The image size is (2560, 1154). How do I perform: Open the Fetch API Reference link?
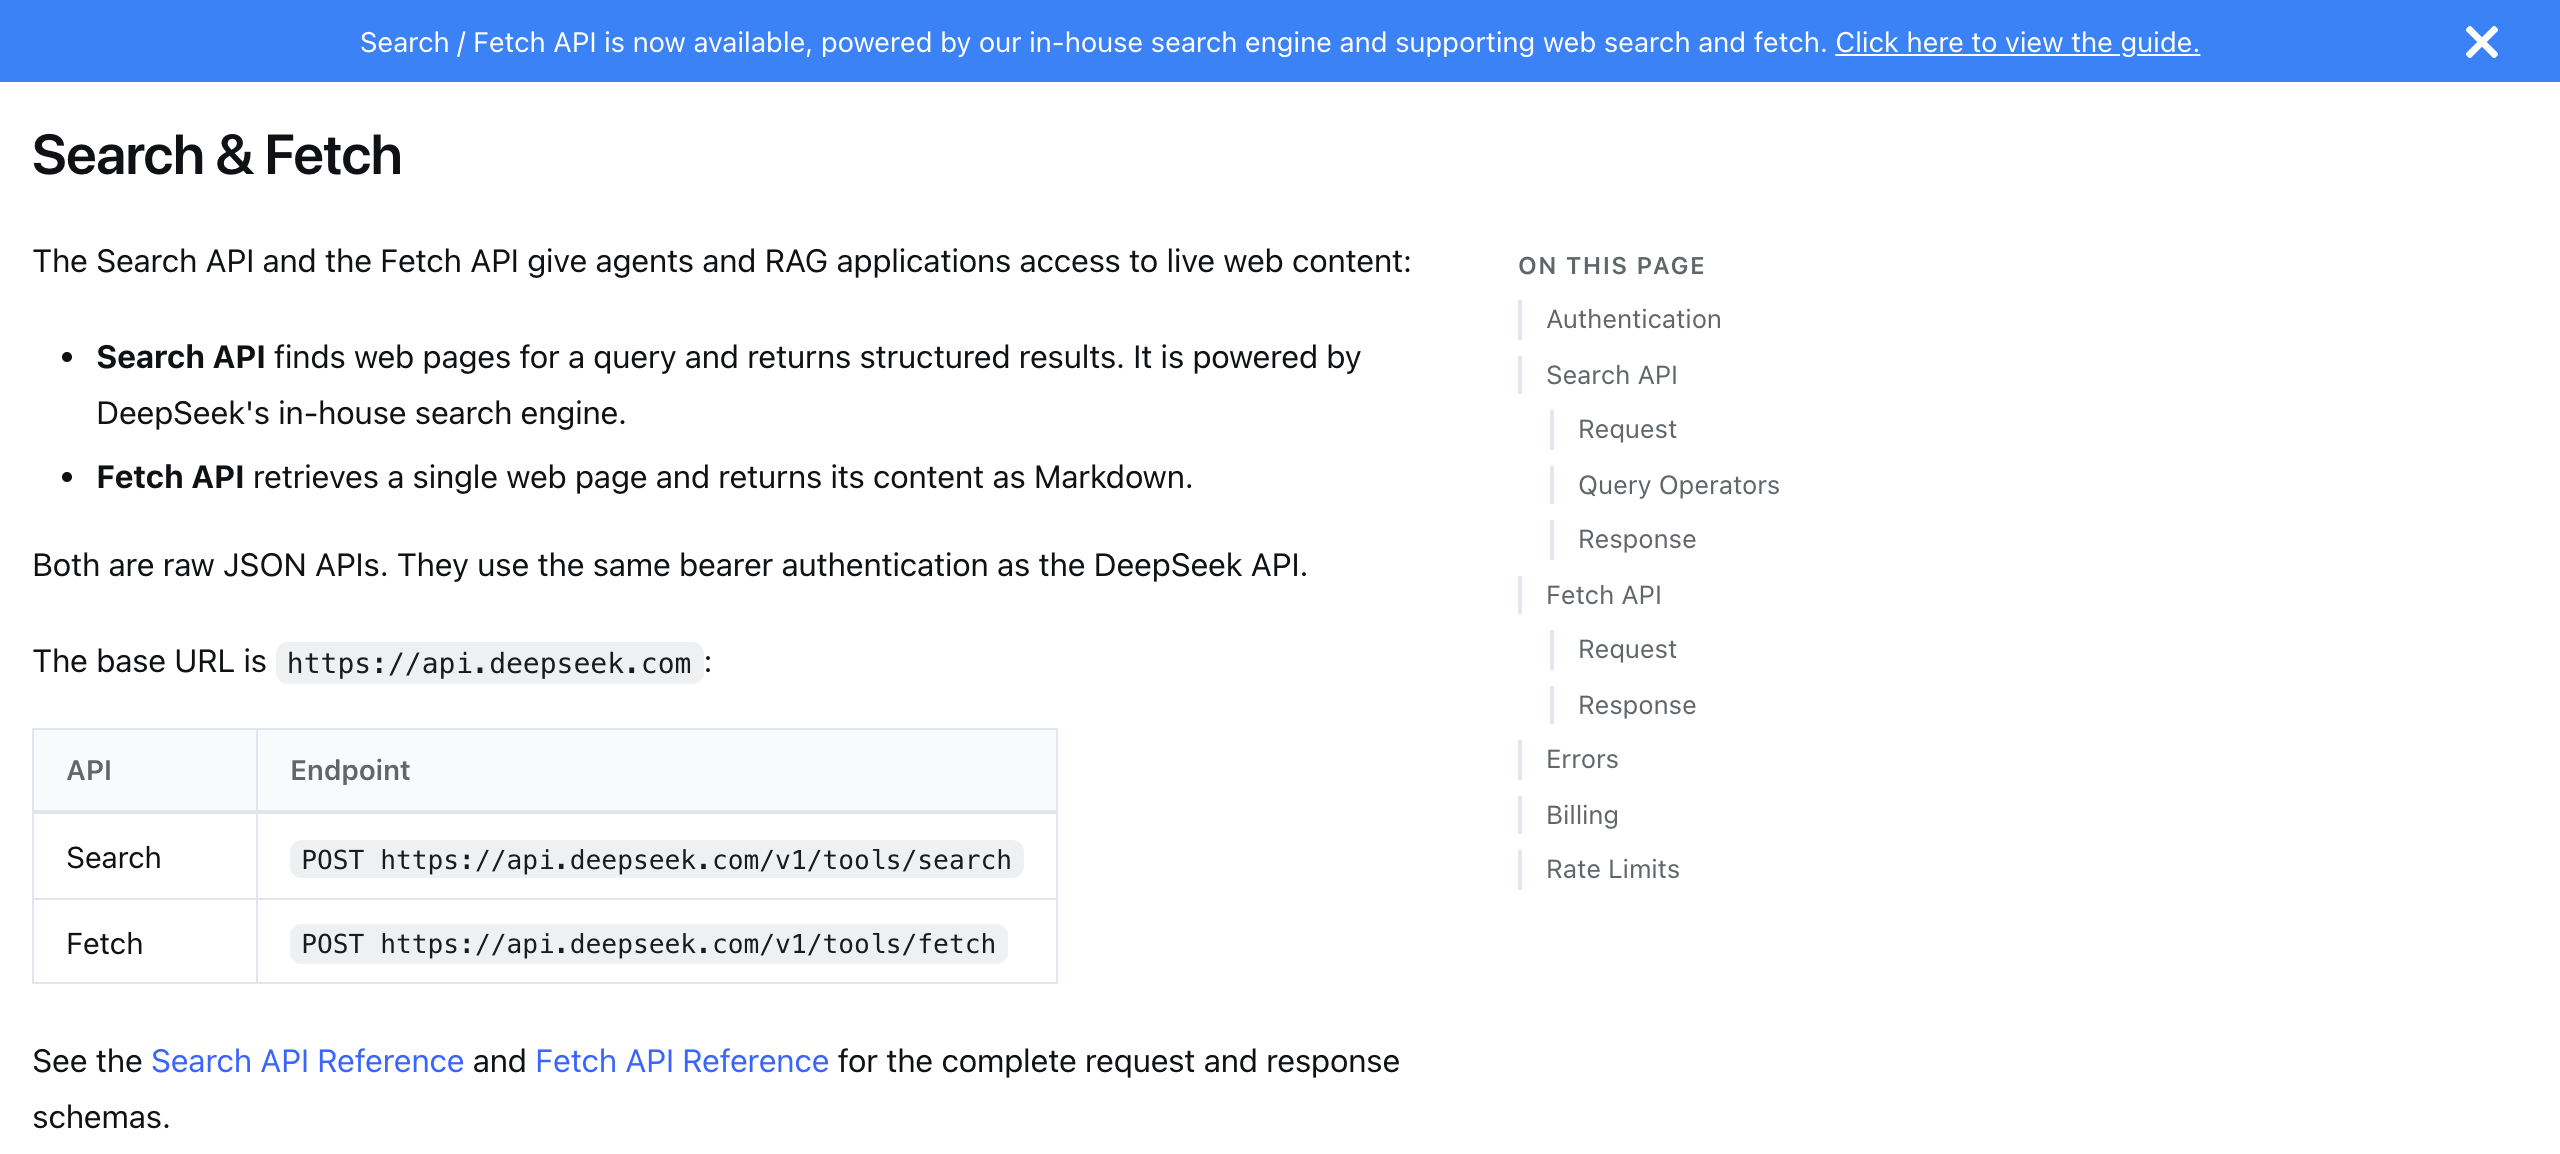point(682,1061)
